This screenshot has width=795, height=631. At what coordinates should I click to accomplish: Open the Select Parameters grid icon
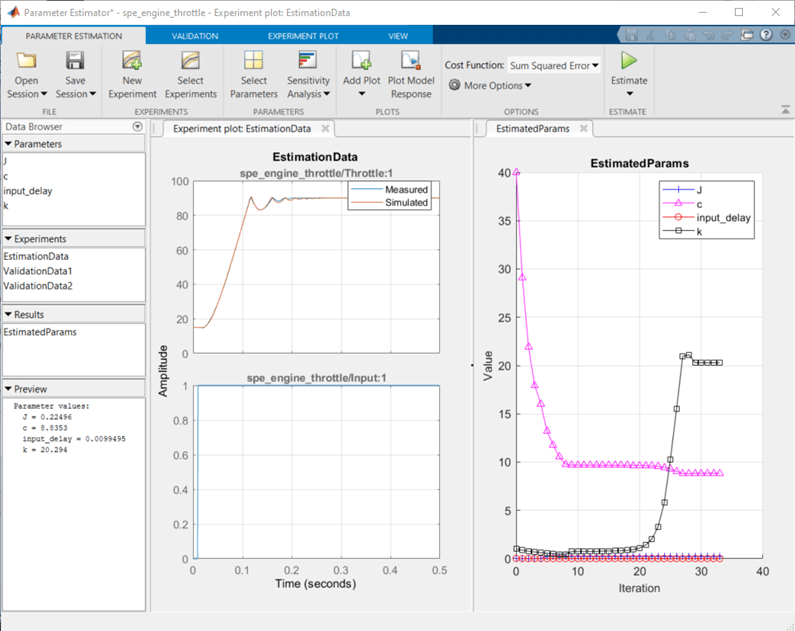tap(253, 60)
